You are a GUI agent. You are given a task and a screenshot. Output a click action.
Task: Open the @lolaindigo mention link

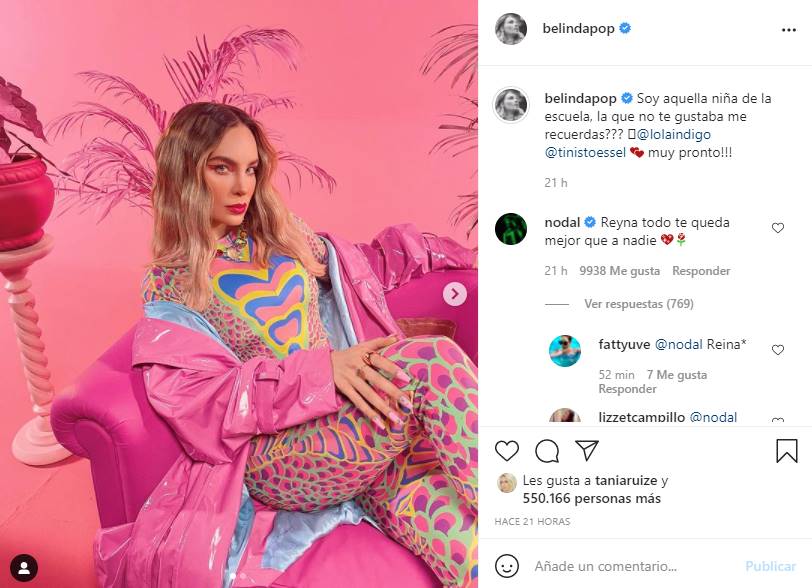point(673,134)
